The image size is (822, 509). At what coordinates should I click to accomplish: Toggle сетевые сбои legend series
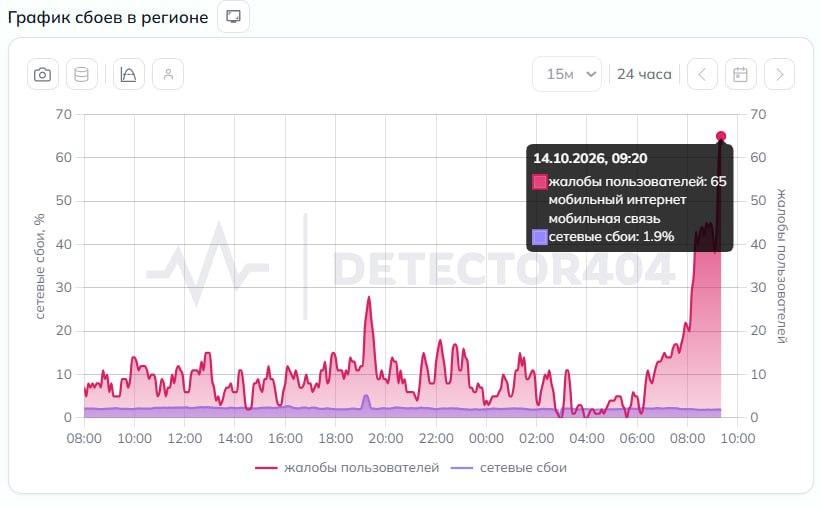[x=509, y=468]
